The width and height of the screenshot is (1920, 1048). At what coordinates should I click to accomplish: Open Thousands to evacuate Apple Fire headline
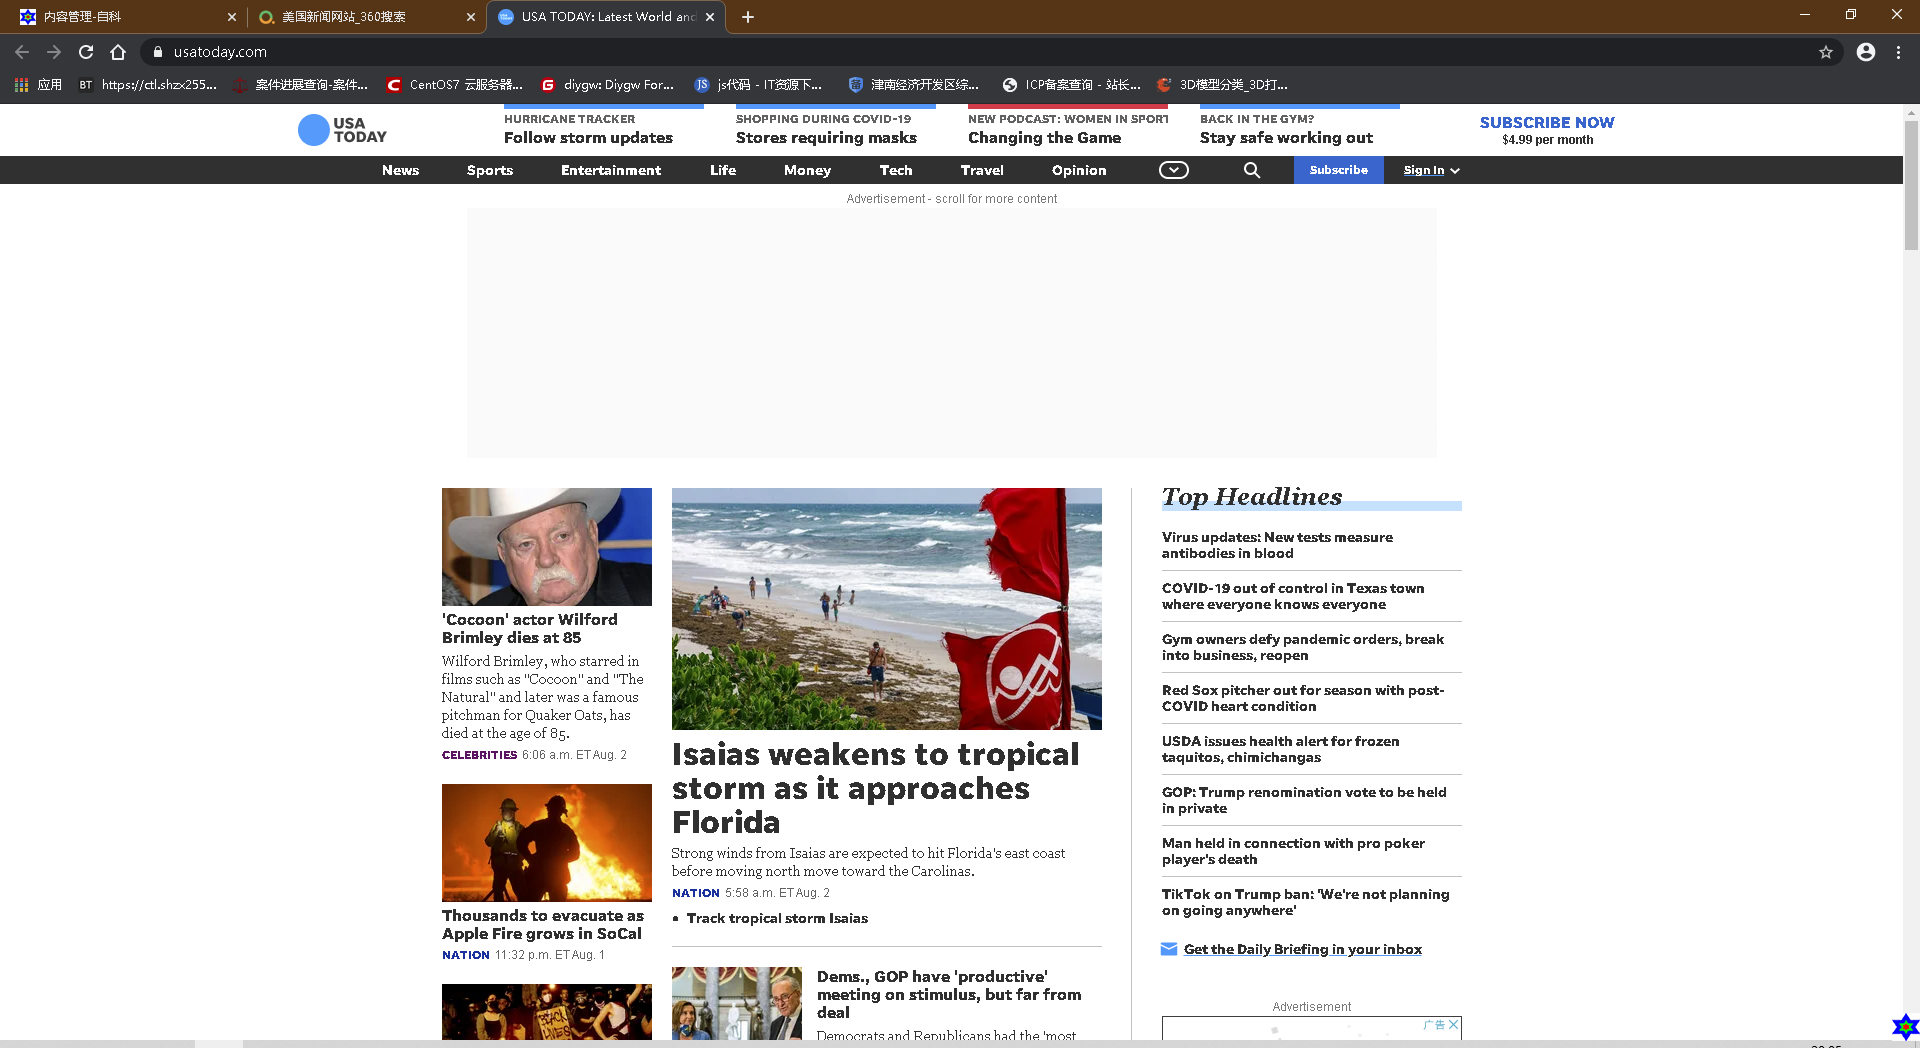coord(543,924)
